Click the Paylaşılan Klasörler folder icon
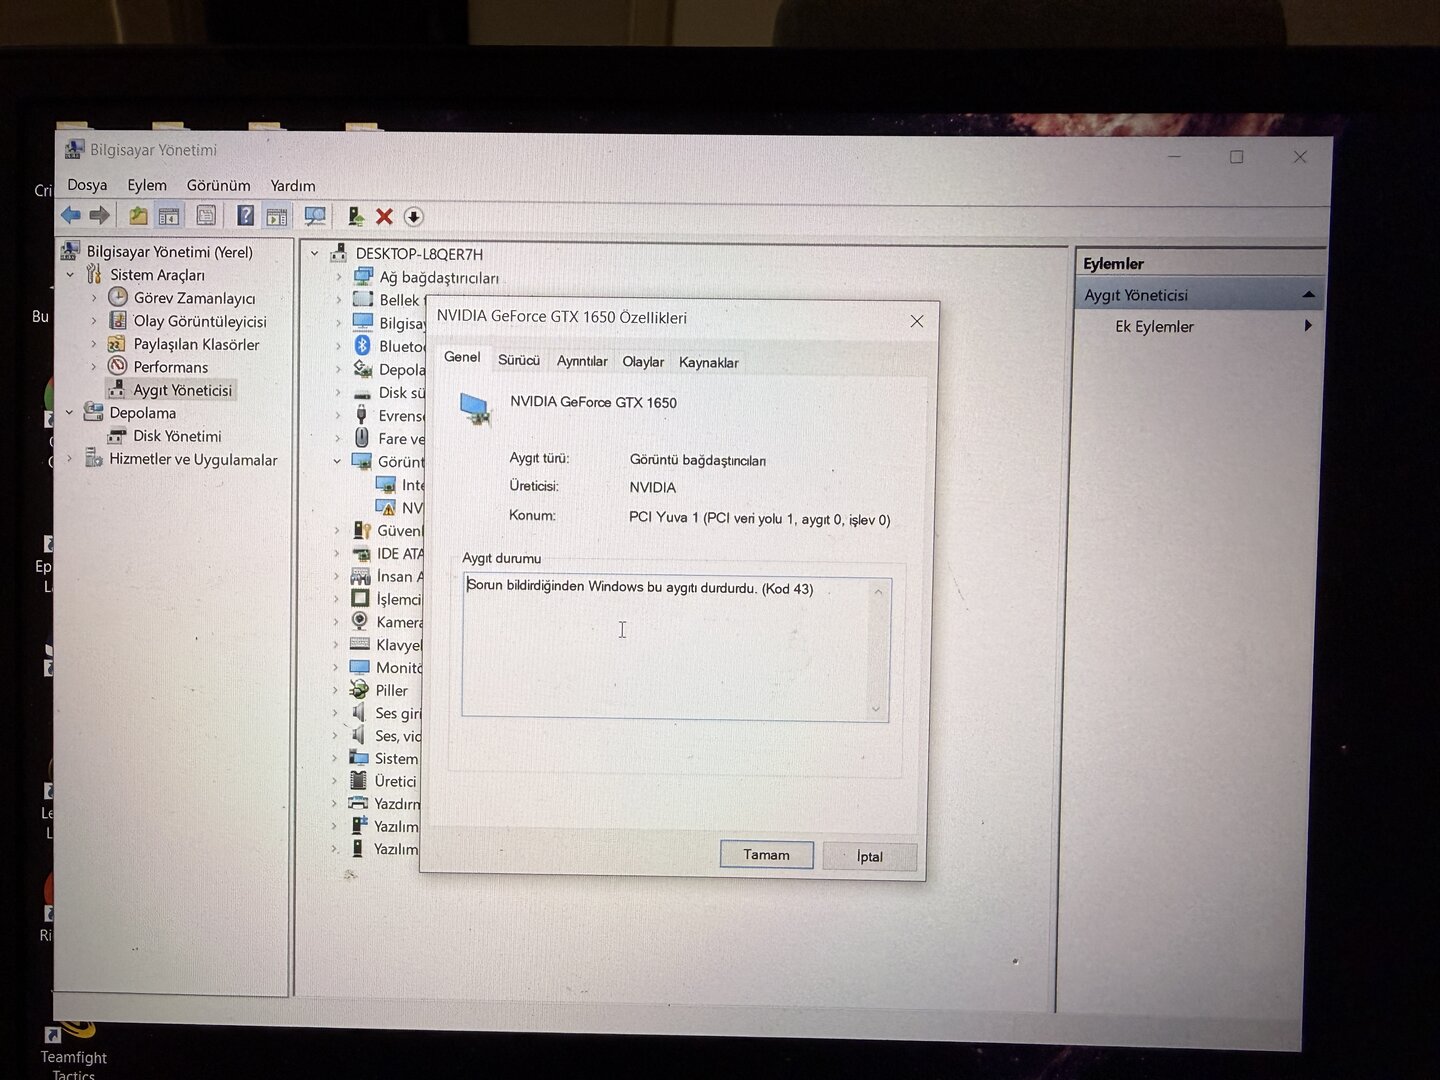This screenshot has height=1080, width=1440. (117, 343)
